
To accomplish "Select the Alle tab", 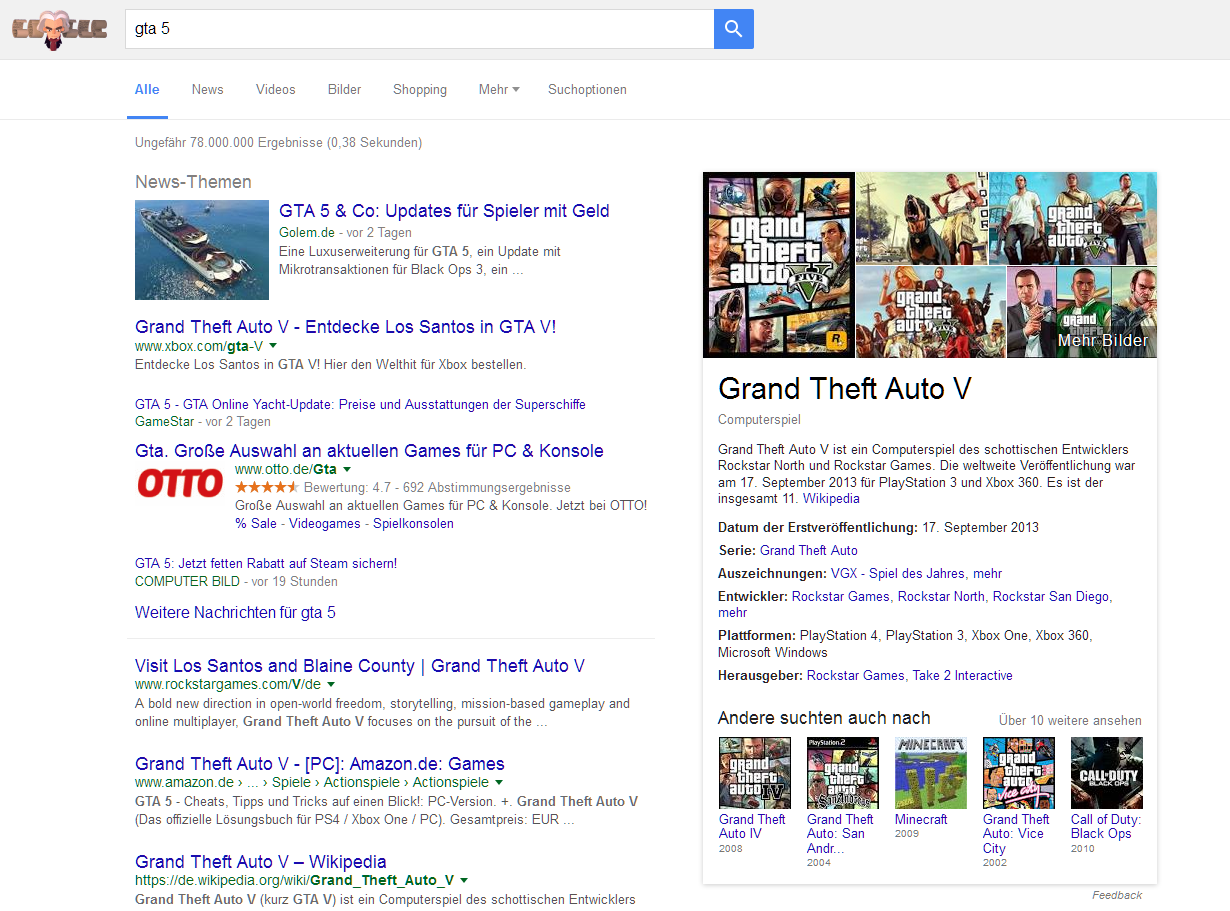I will [x=147, y=89].
